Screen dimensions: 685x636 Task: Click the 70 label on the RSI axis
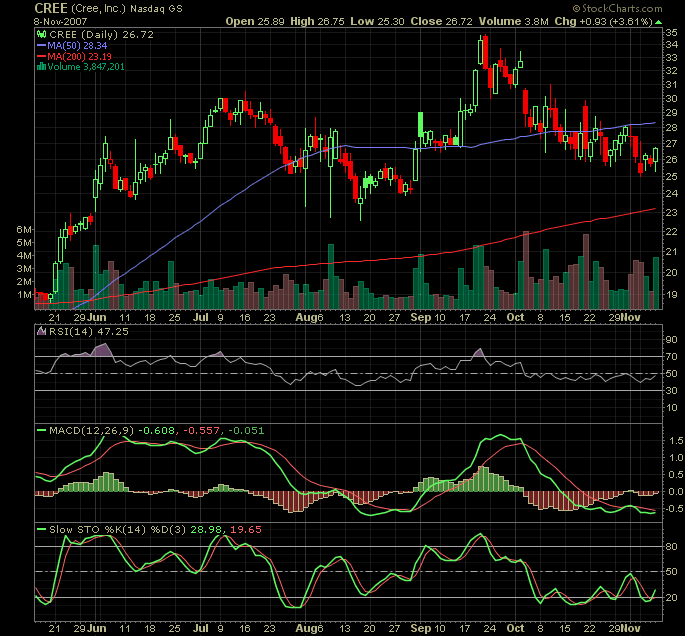[671, 357]
